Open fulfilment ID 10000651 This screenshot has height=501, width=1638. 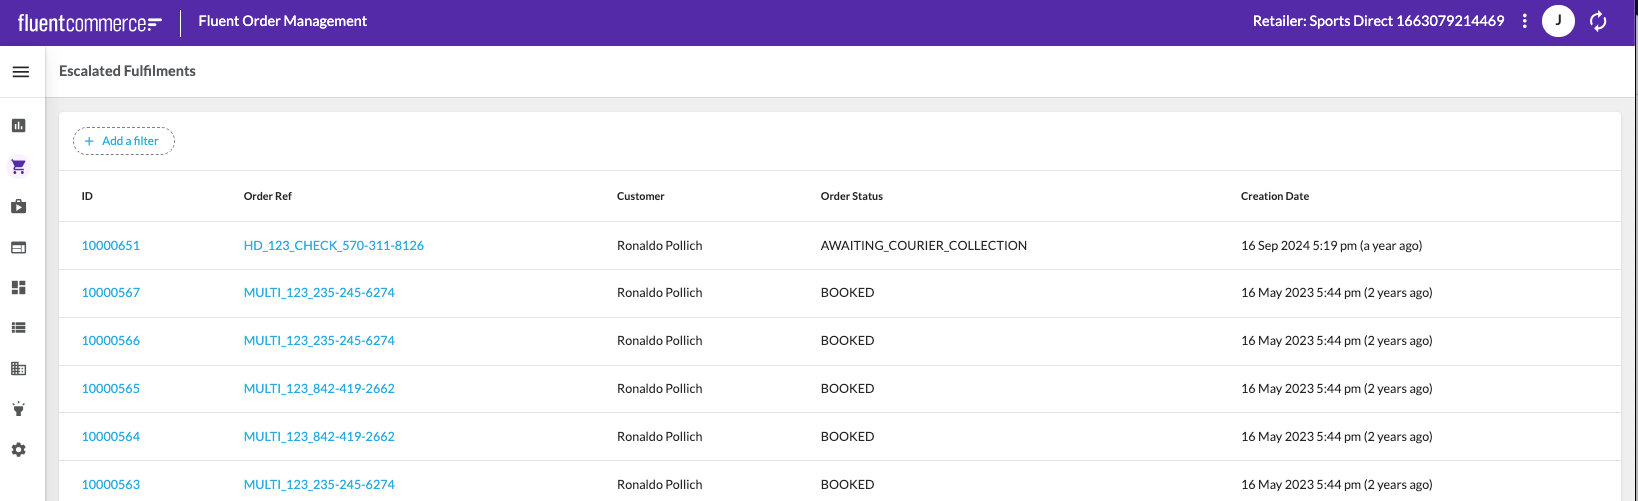(111, 246)
